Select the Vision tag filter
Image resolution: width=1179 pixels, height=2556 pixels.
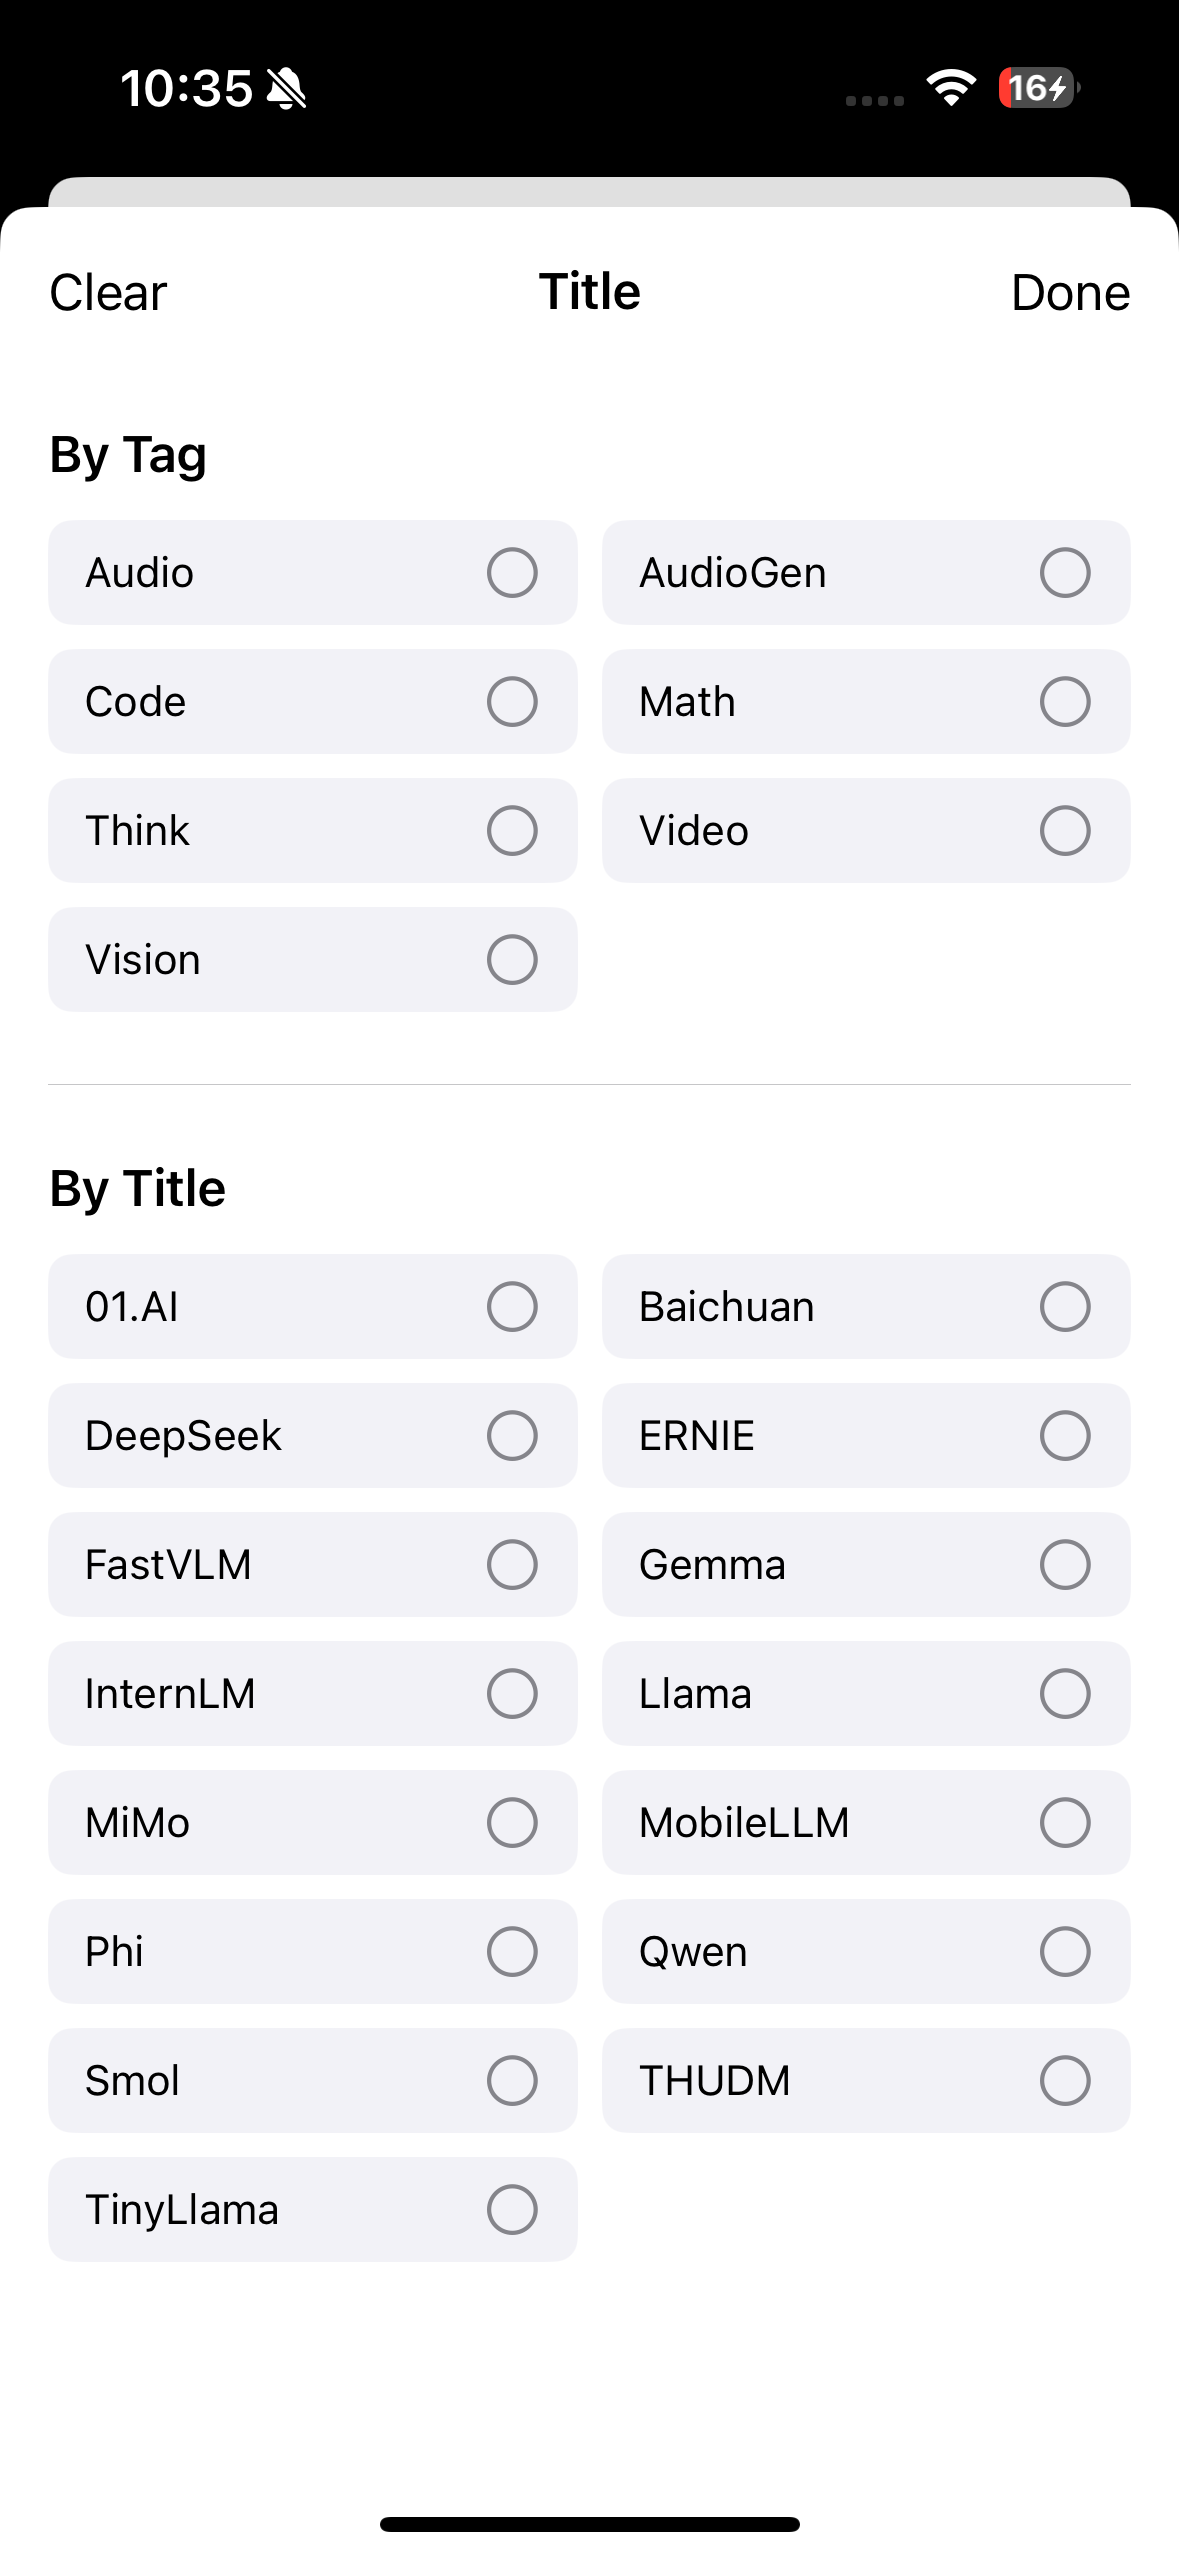pyautogui.click(x=312, y=959)
